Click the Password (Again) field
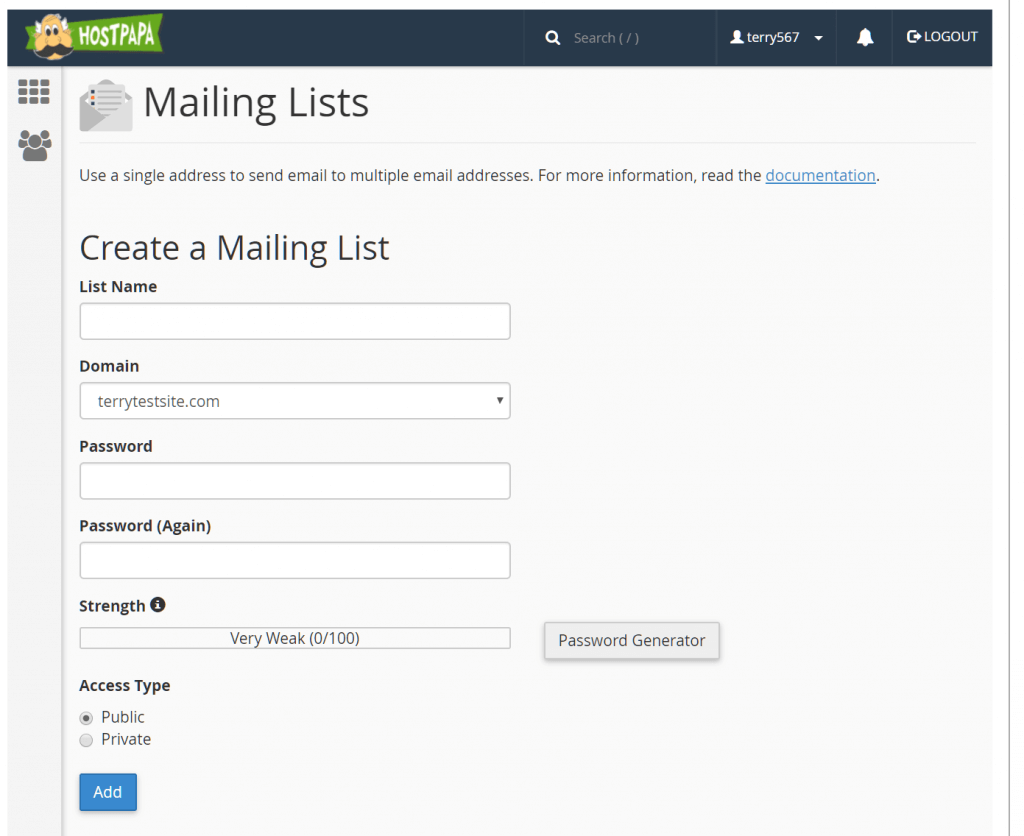 tap(295, 560)
